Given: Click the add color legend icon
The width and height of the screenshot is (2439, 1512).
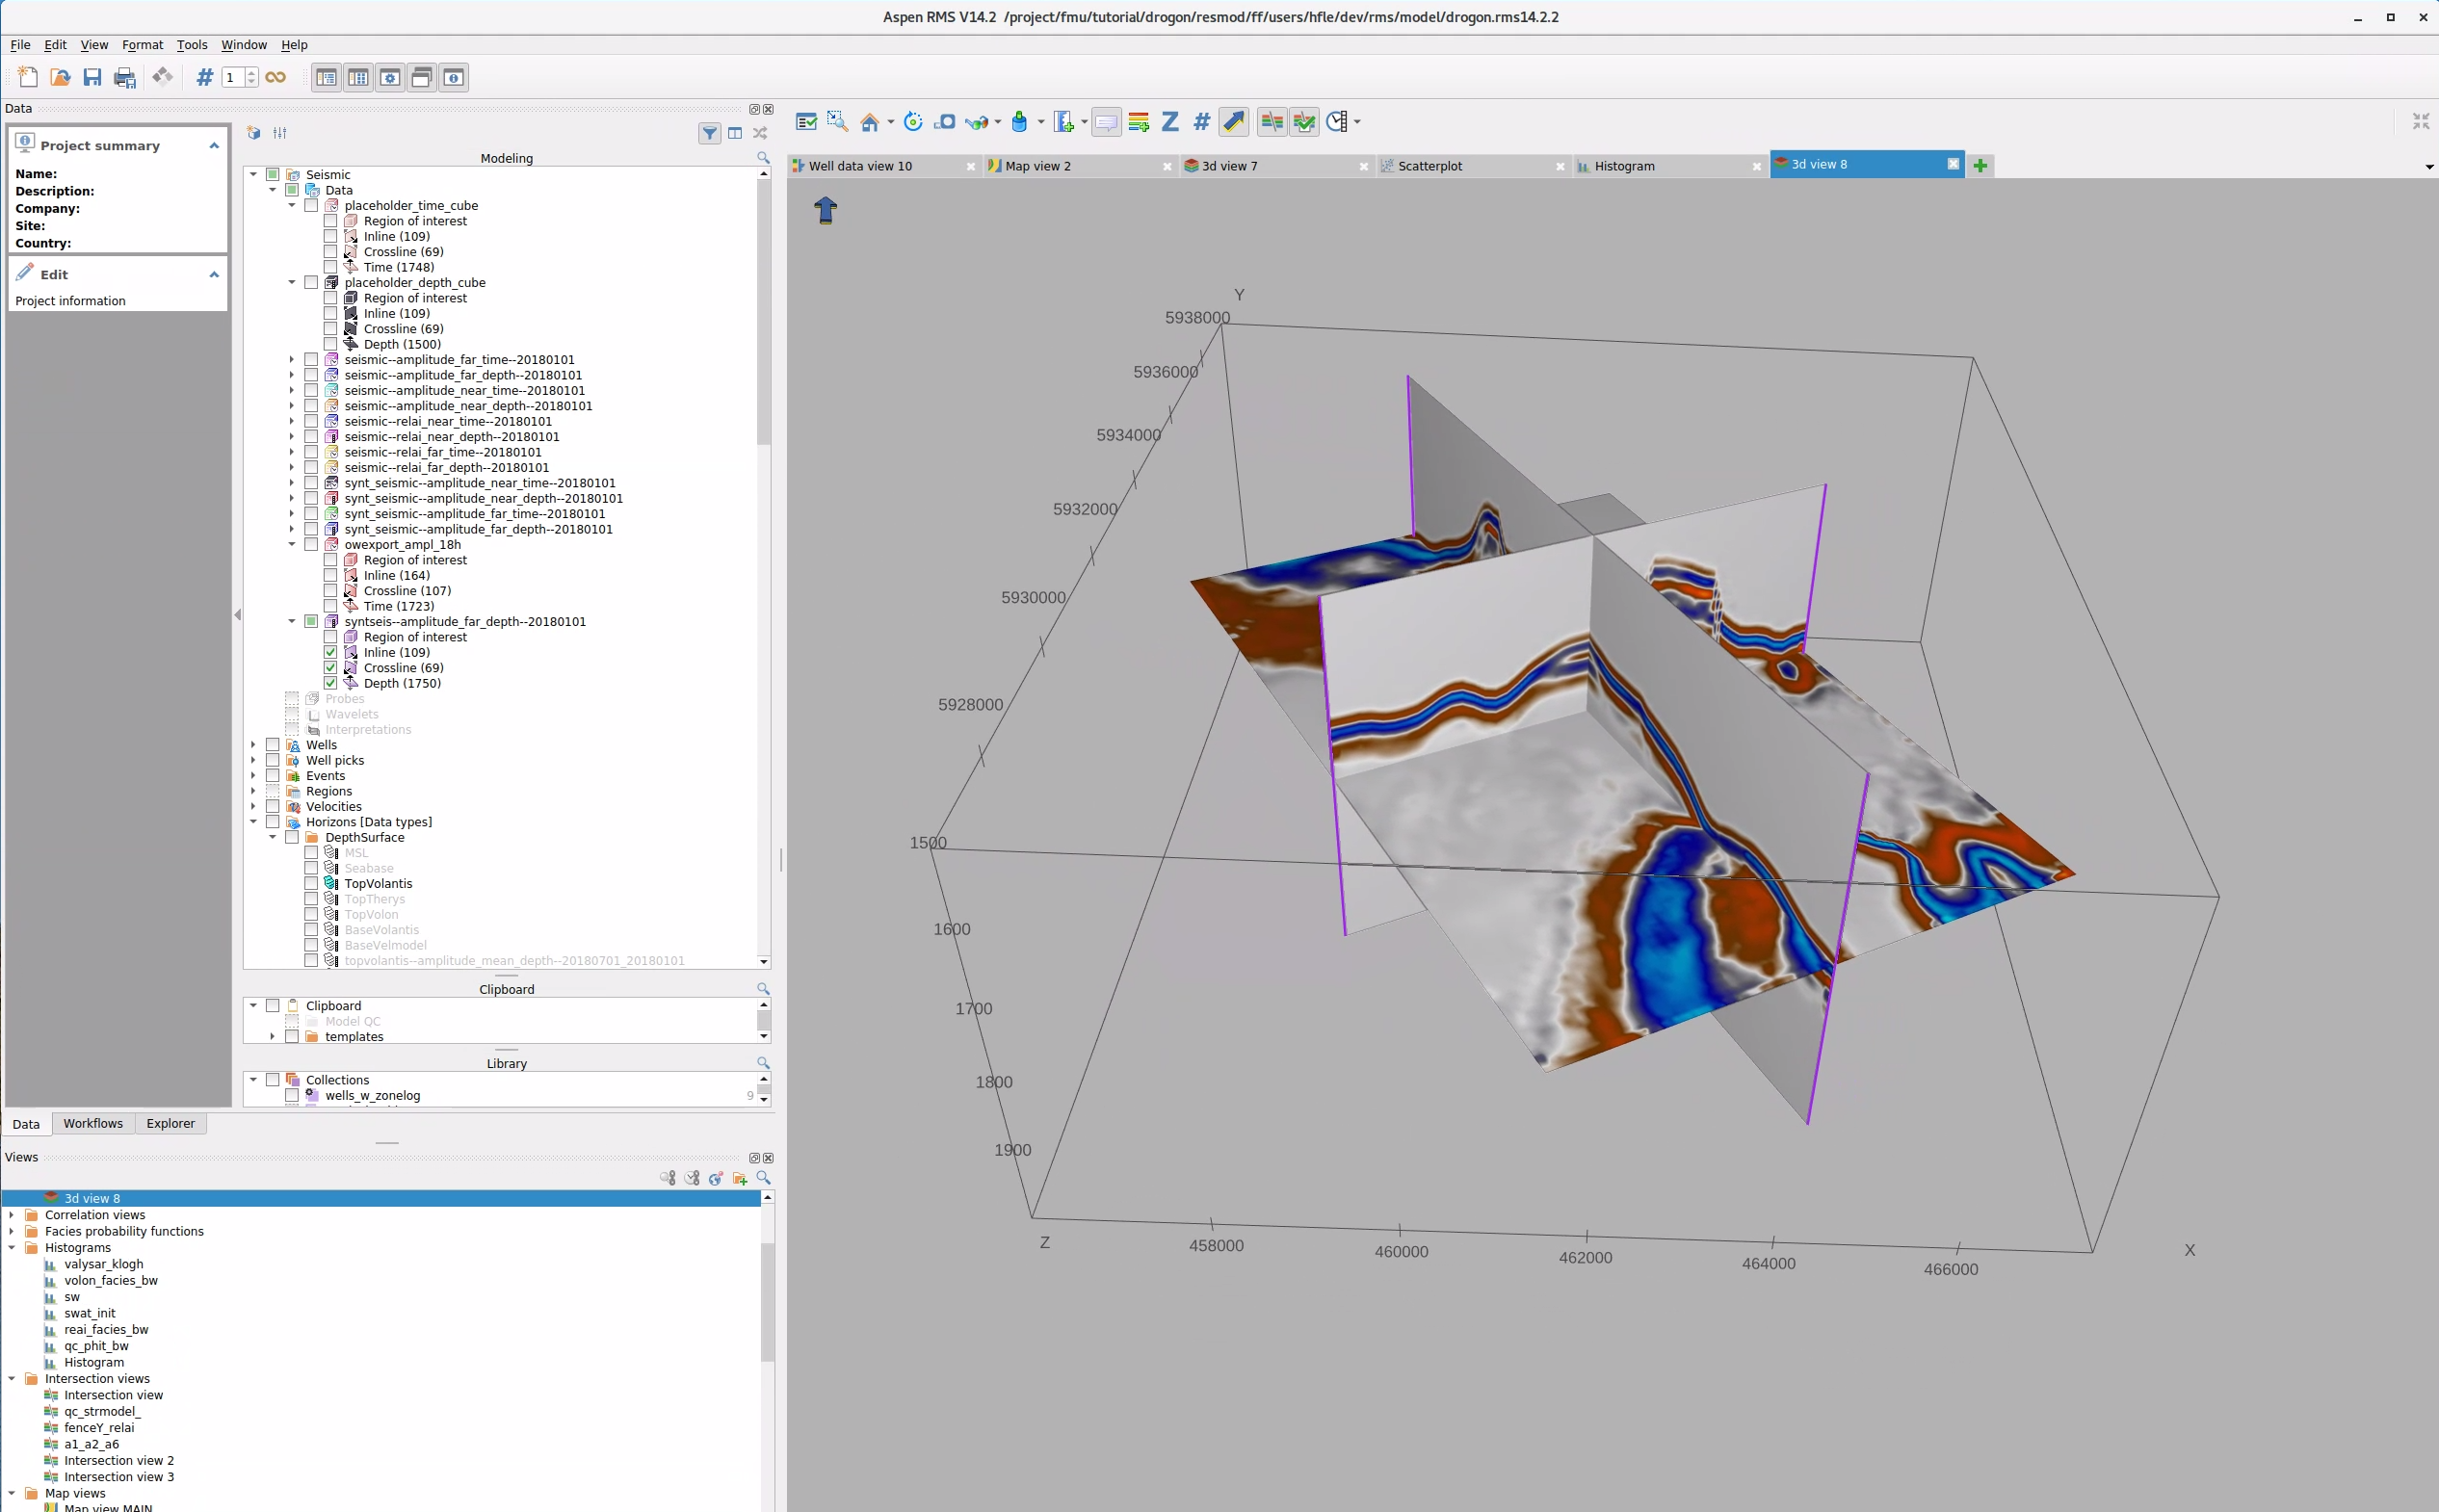Looking at the screenshot, I should (x=1063, y=122).
